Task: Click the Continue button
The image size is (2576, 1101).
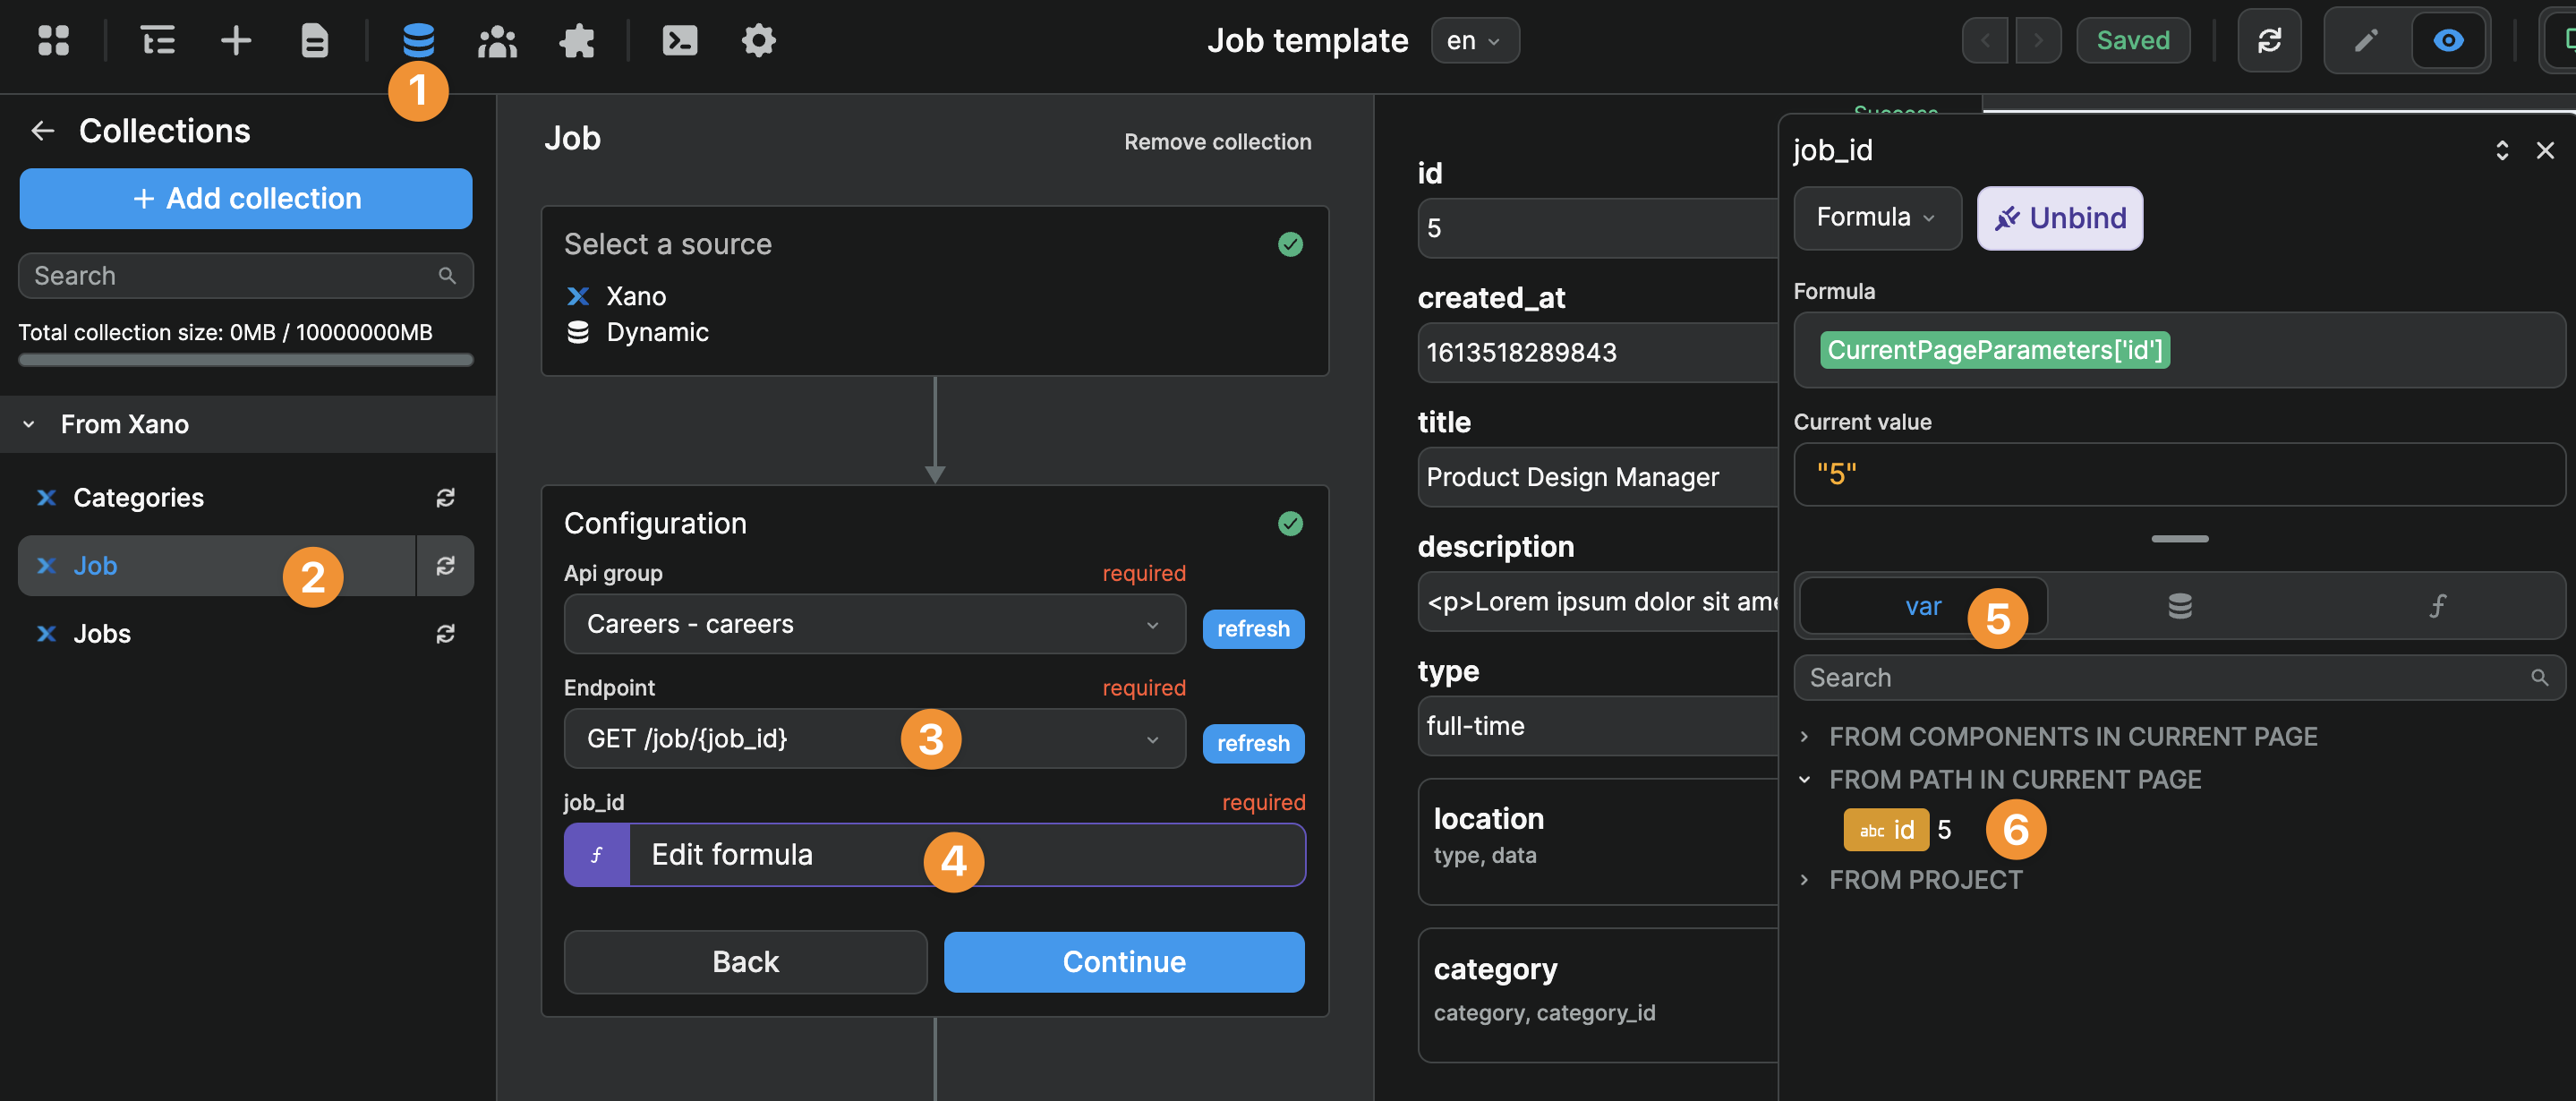Action: click(x=1123, y=961)
